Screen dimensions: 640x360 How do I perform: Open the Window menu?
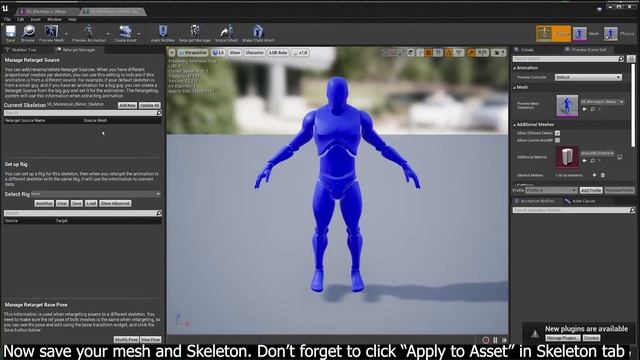(54, 19)
